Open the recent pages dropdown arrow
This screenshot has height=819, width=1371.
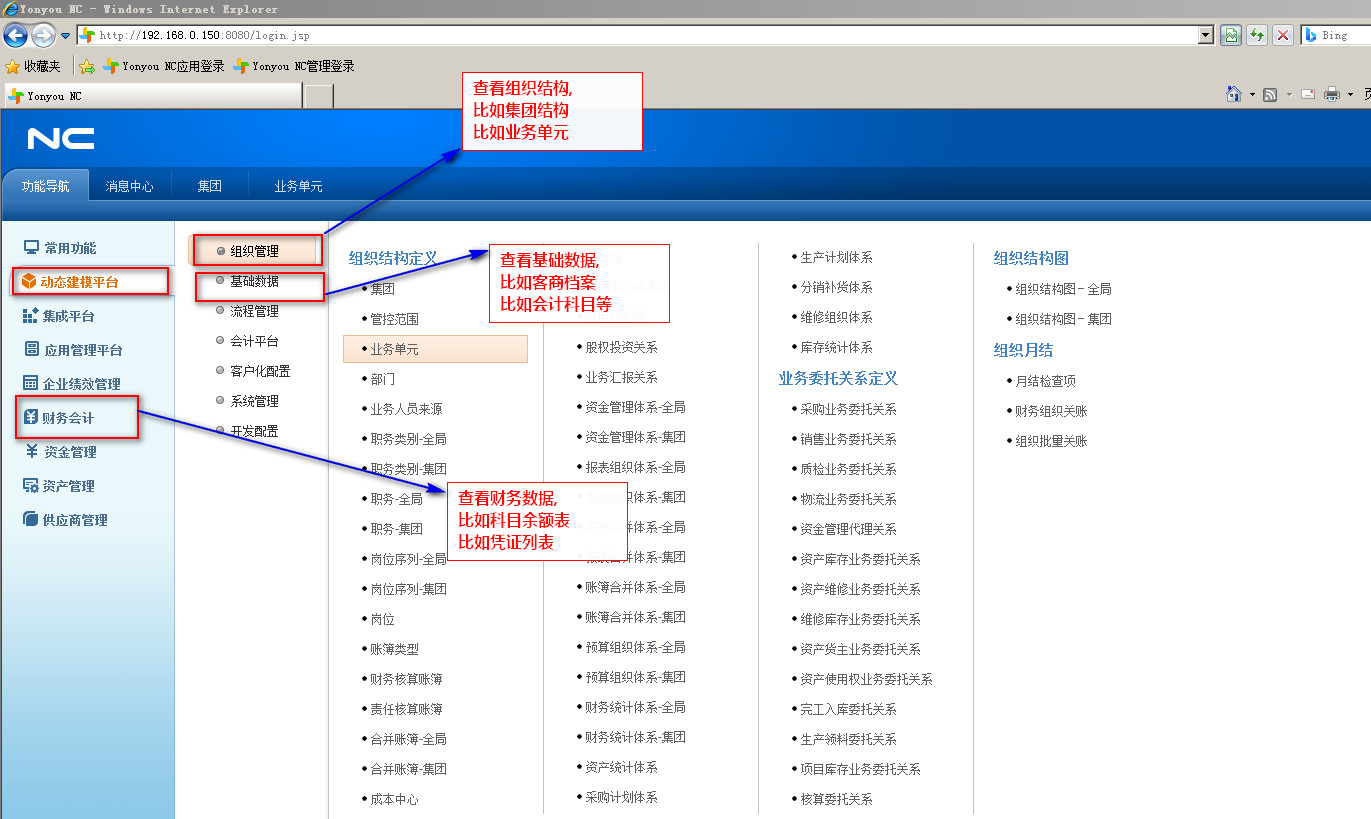pyautogui.click(x=66, y=36)
